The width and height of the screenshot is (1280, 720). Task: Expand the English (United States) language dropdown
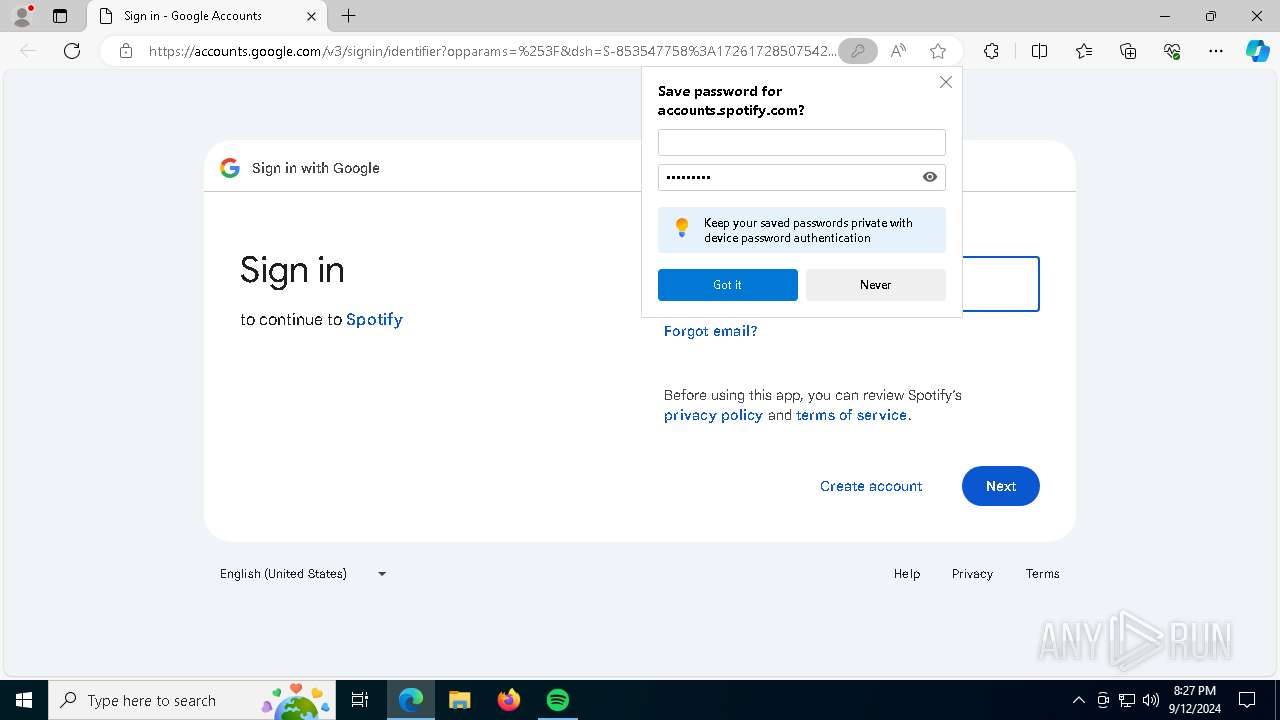pyautogui.click(x=303, y=574)
